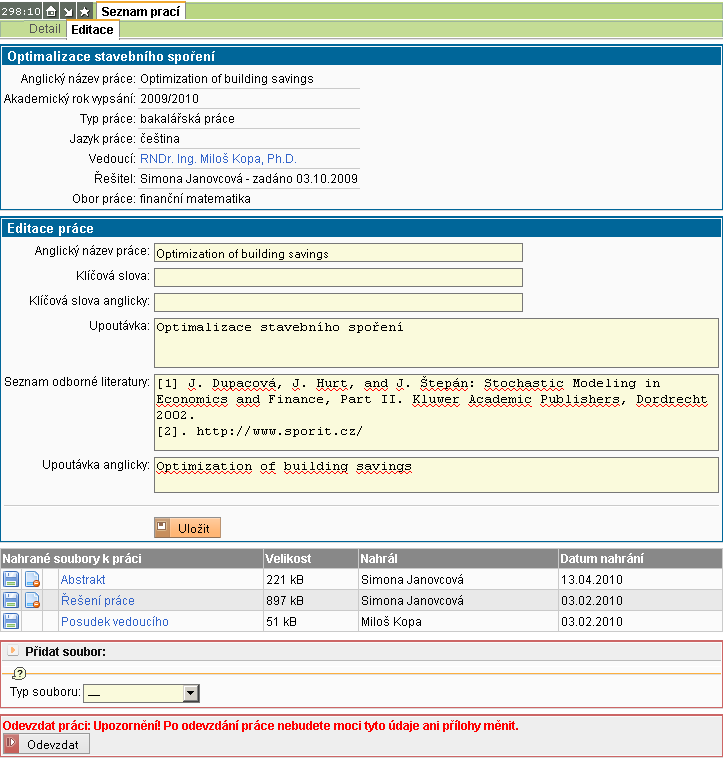Click the Odevzdat submit button
725x761 pixels.
pos(48,744)
